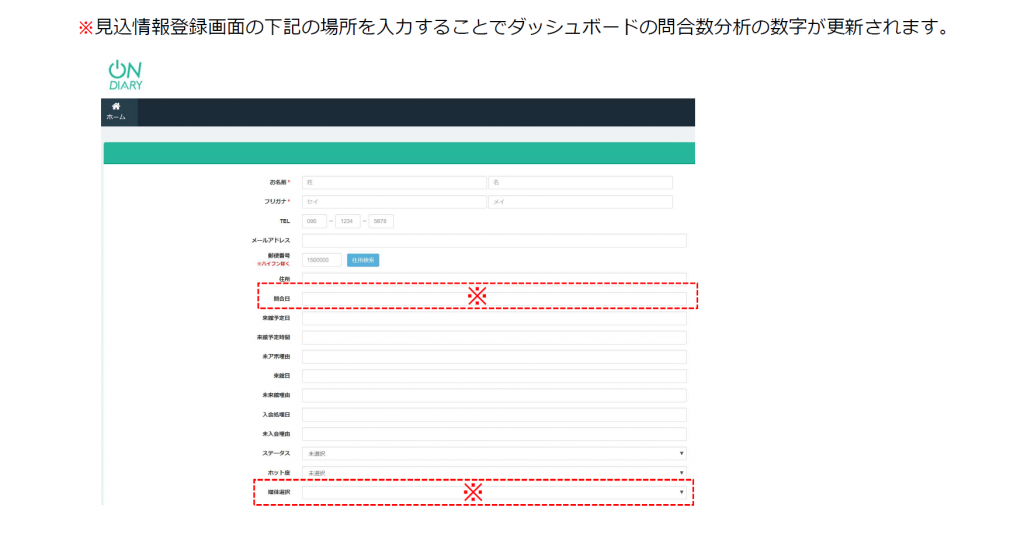Click the 来館予定時間 input field
1024x556 pixels.
pos(494,337)
